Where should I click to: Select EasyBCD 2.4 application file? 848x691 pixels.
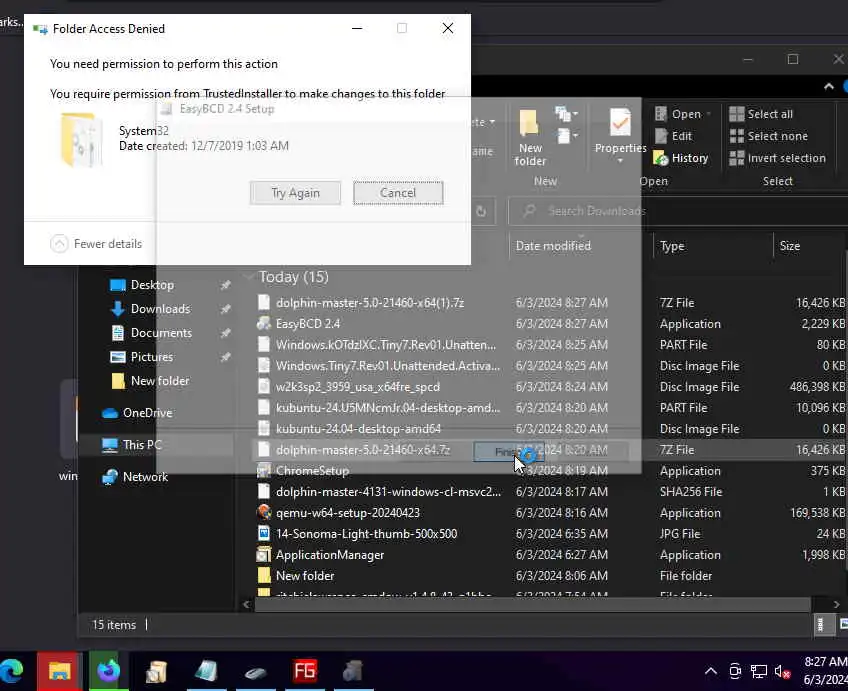click(308, 324)
